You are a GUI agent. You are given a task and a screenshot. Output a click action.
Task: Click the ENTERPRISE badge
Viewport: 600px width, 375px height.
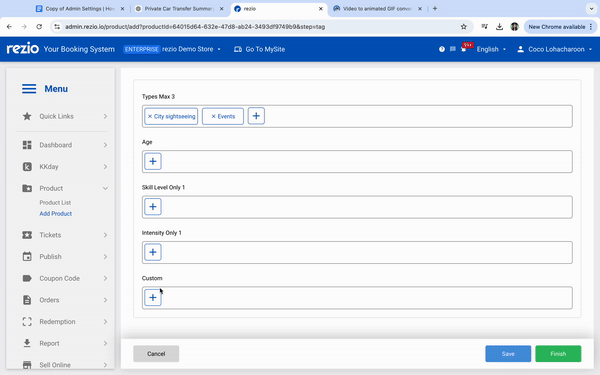(141, 49)
